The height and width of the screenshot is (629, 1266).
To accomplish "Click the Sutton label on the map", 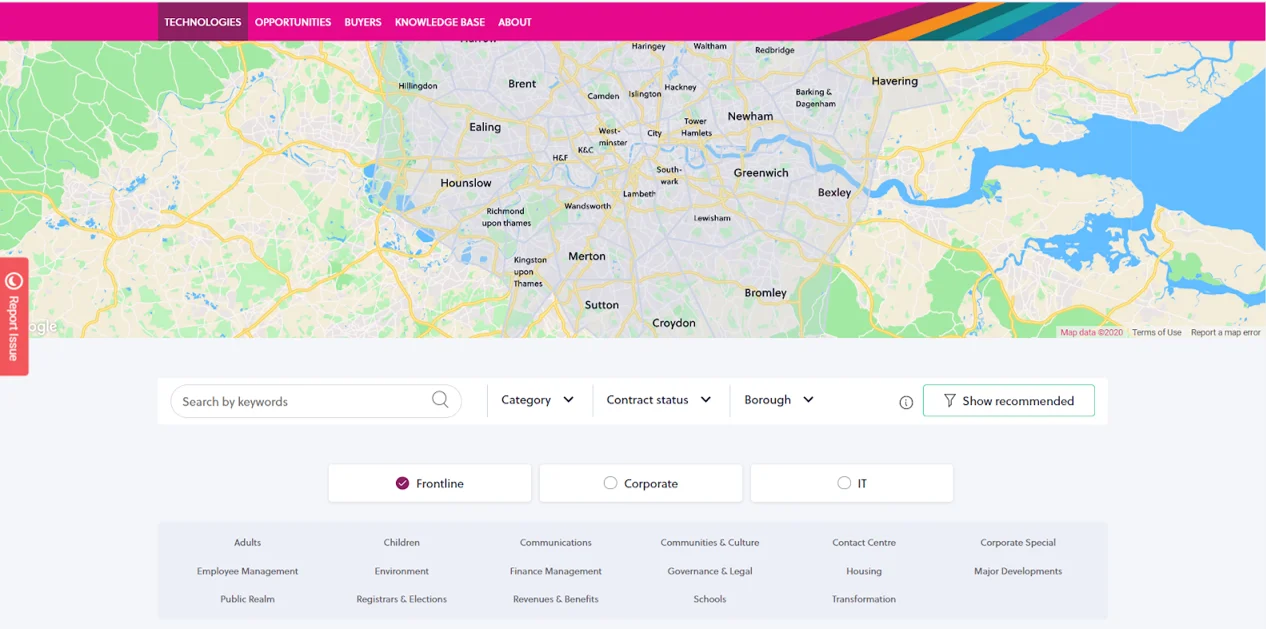I will point(602,305).
